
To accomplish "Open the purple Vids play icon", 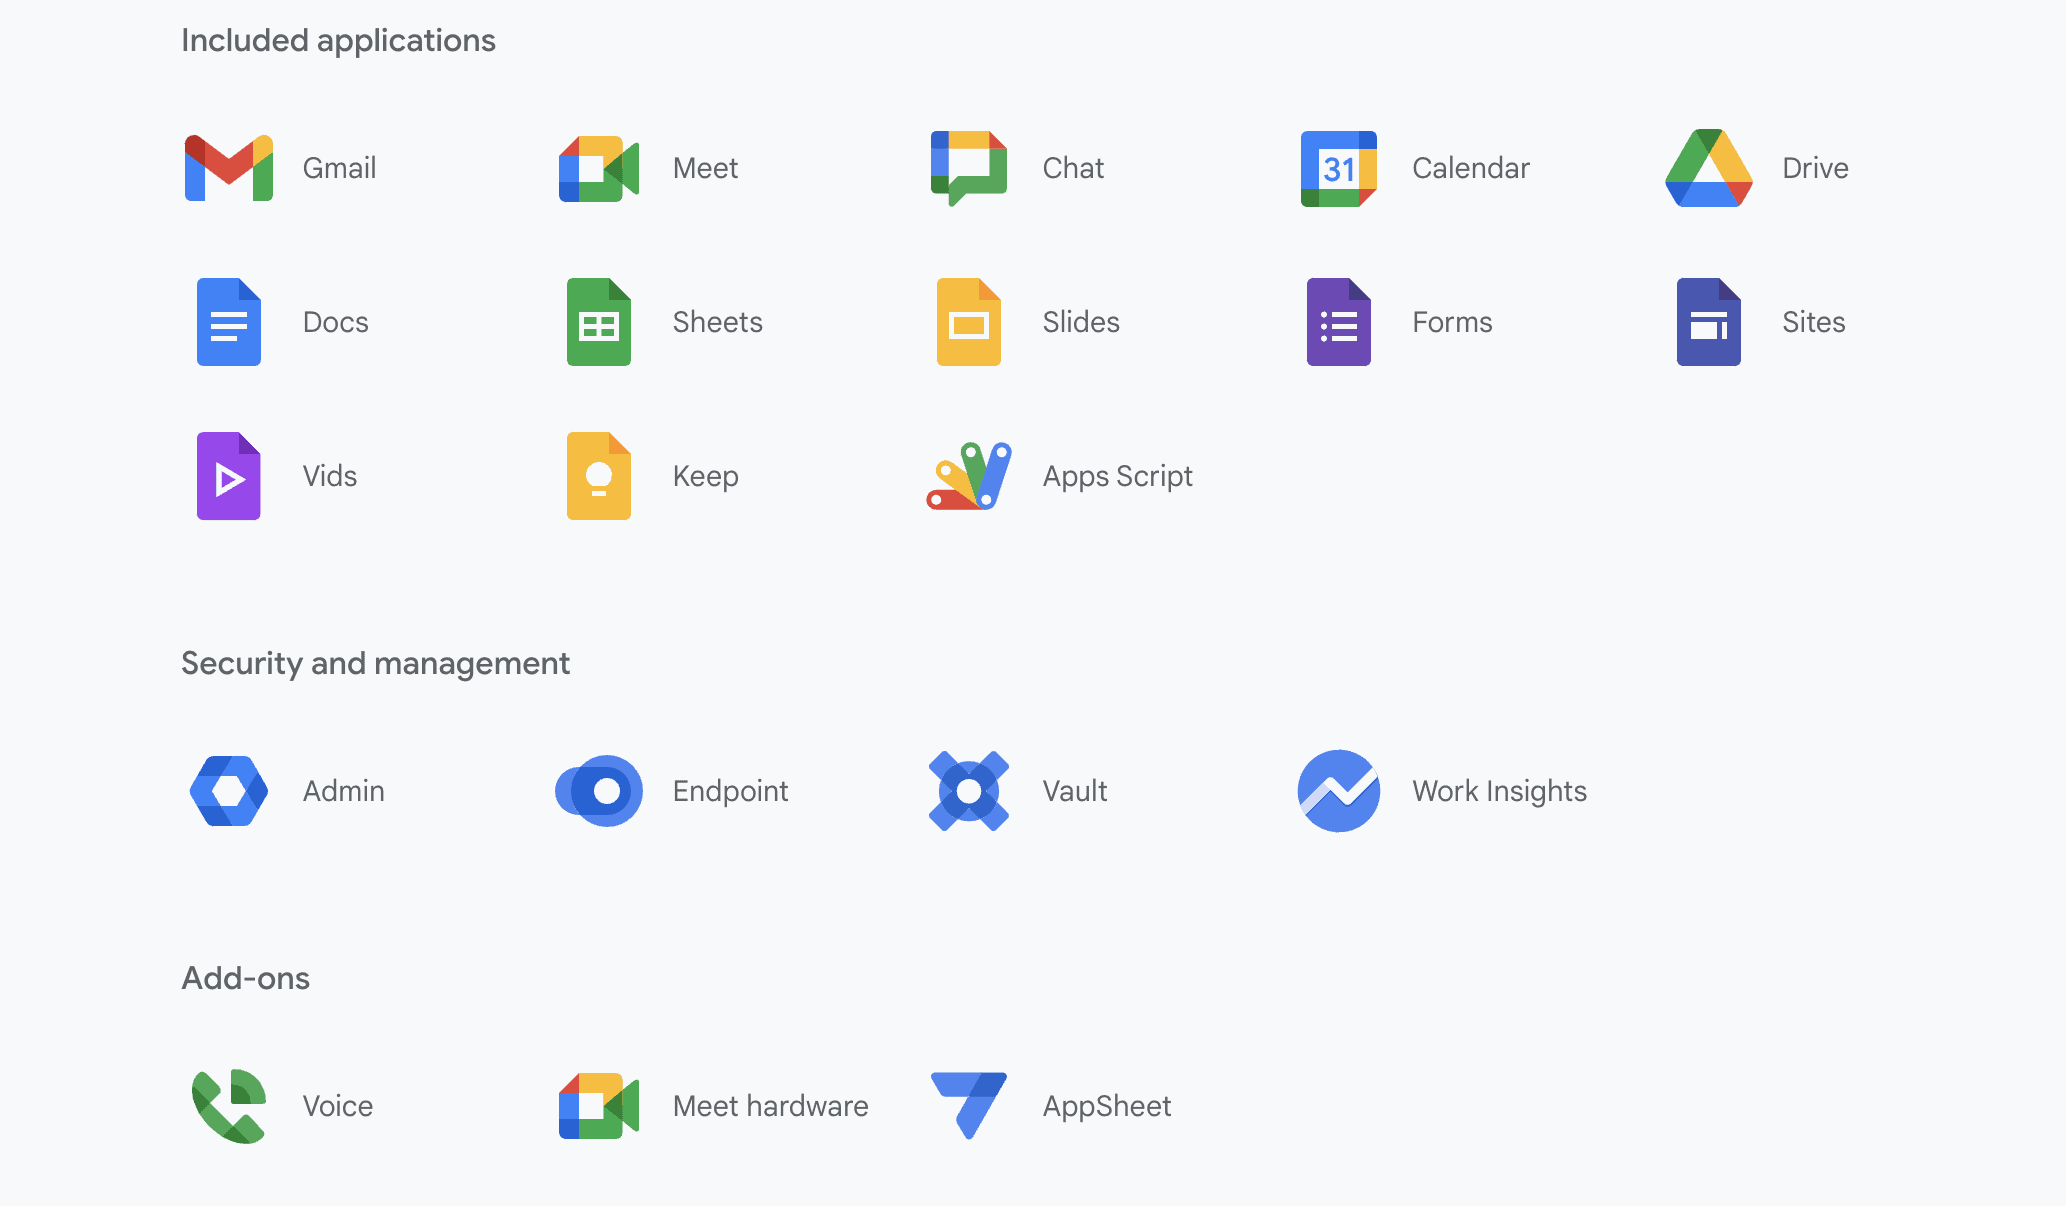I will [229, 476].
